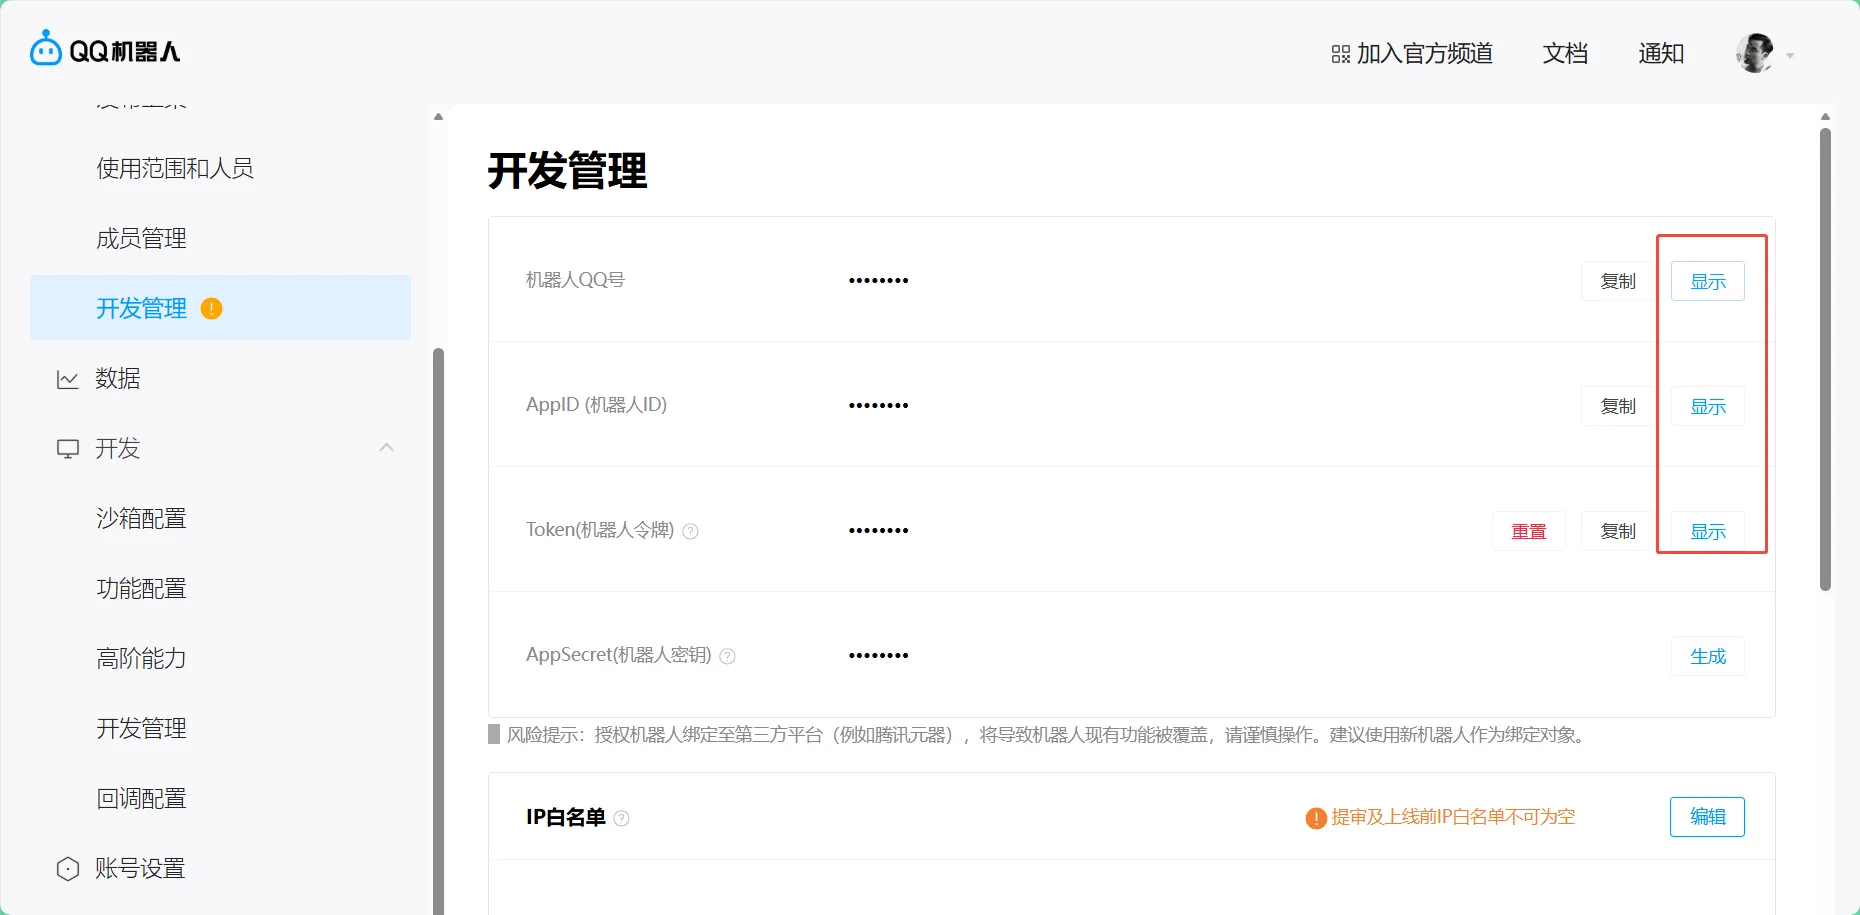The height and width of the screenshot is (915, 1860).
Task: Open 通知 notifications in header
Action: click(x=1661, y=54)
